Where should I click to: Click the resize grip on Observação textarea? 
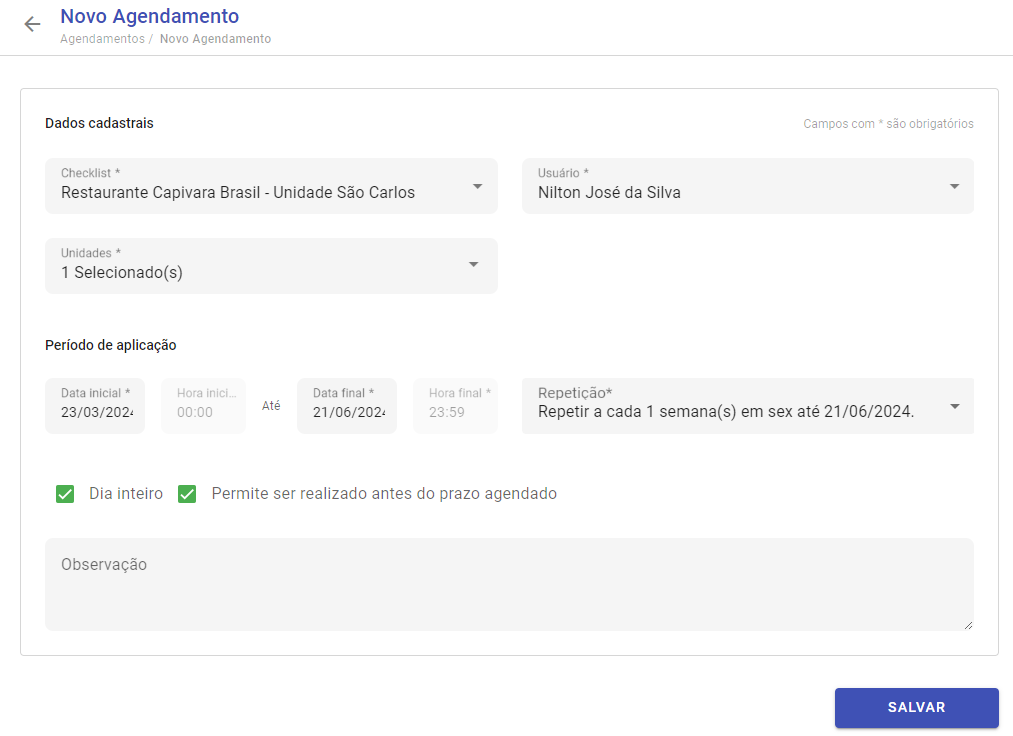(x=968, y=624)
